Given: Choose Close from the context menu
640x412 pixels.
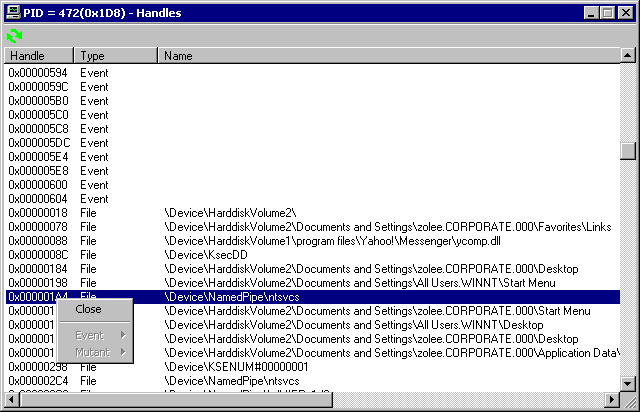Looking at the screenshot, I should 88,309.
